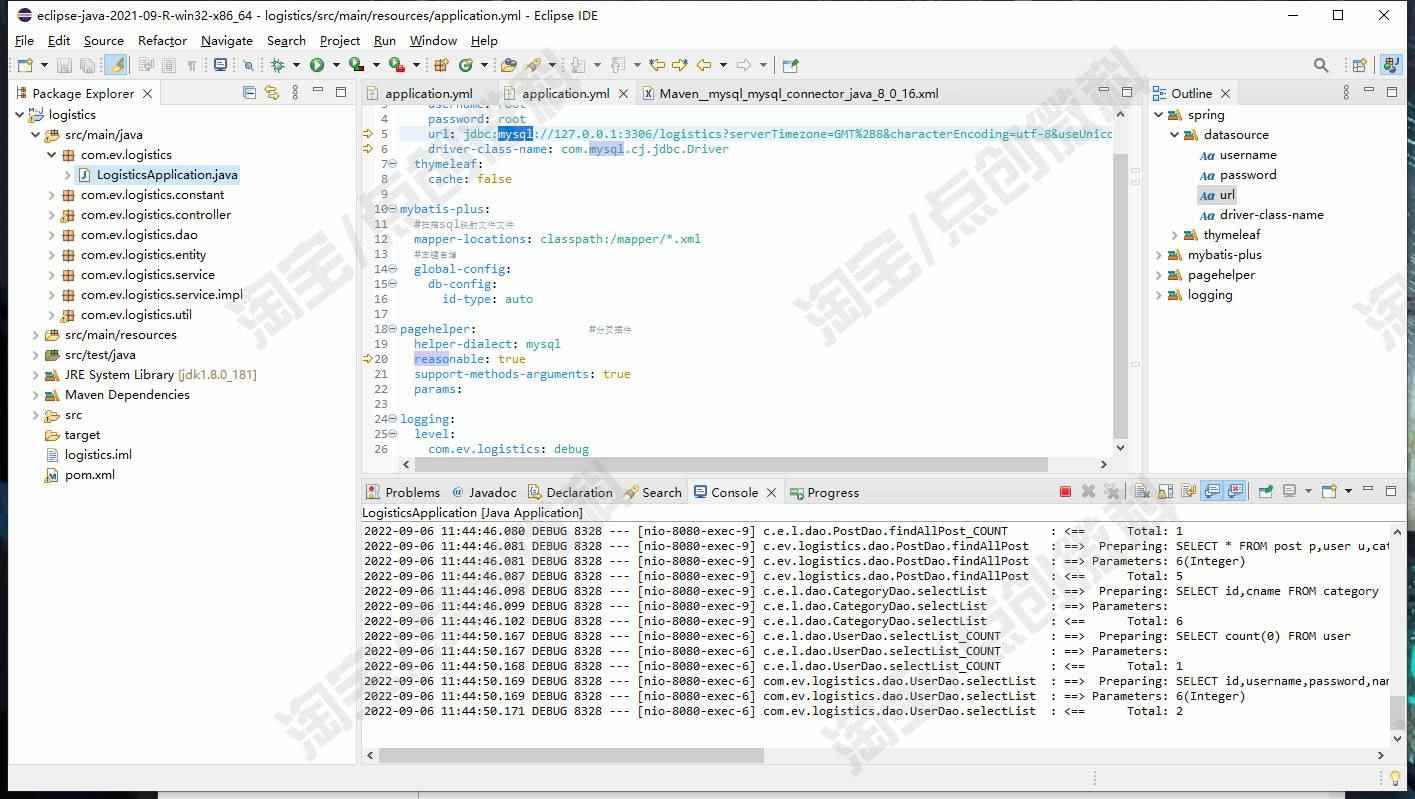
Task: Click the Console horizontal scrollbar
Action: pos(571,756)
